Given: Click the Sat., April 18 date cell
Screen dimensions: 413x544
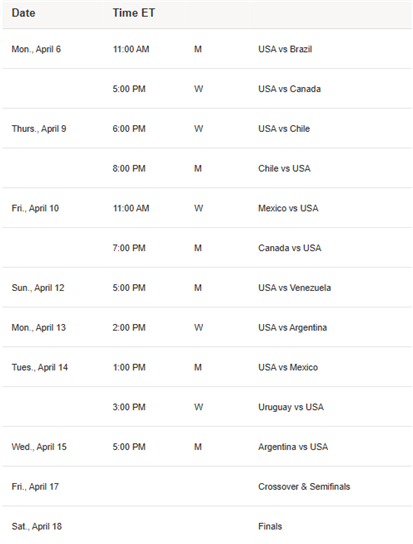Looking at the screenshot, I should coord(36,527).
